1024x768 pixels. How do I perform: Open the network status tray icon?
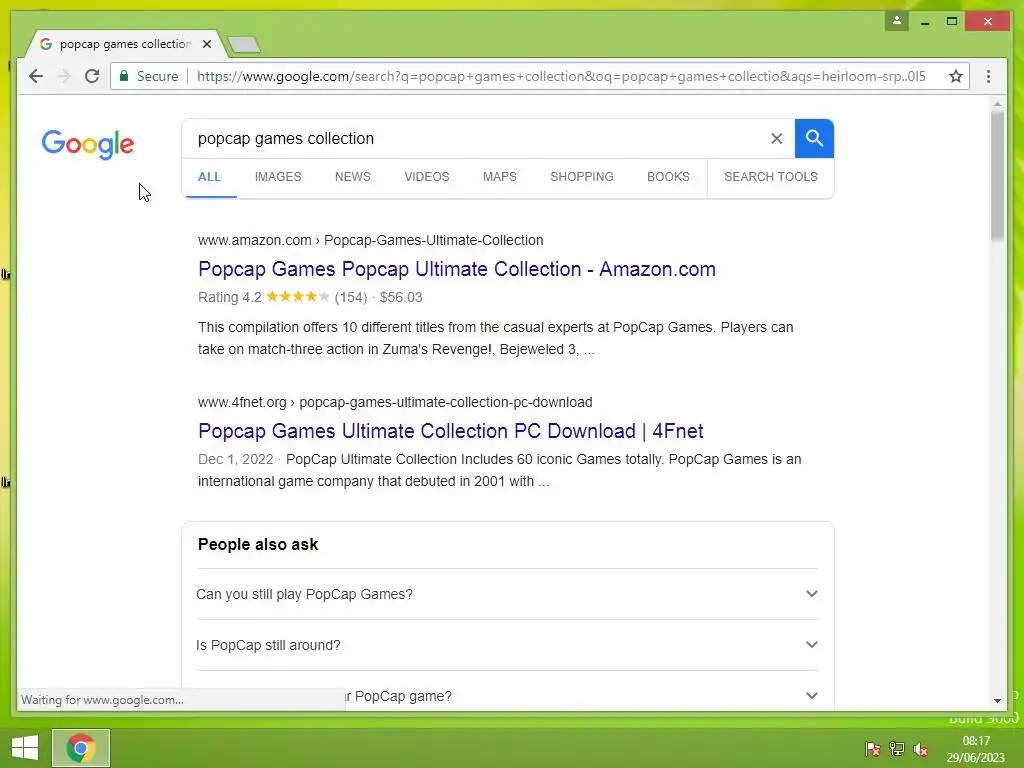pos(897,749)
